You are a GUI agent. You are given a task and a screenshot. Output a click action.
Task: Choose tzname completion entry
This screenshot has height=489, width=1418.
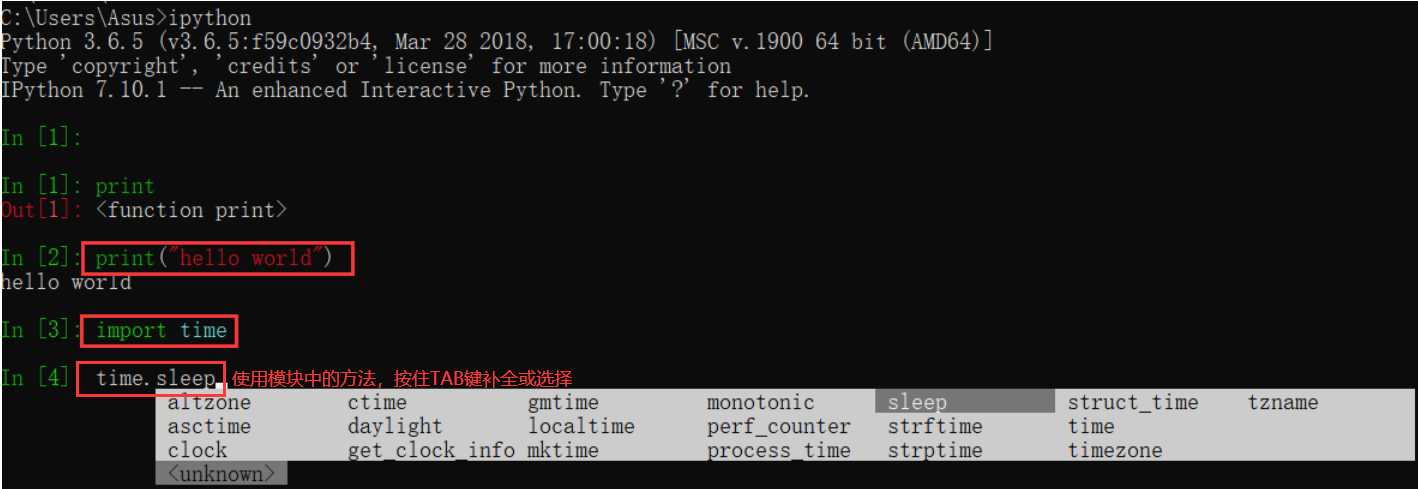1283,403
